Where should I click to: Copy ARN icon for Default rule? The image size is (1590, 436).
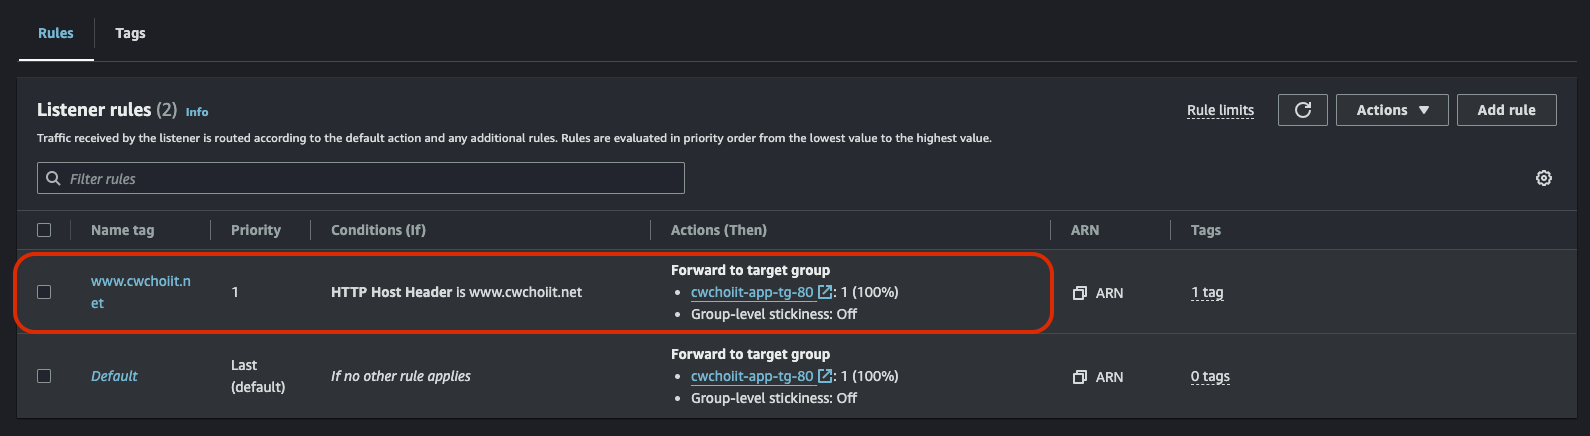click(x=1080, y=377)
